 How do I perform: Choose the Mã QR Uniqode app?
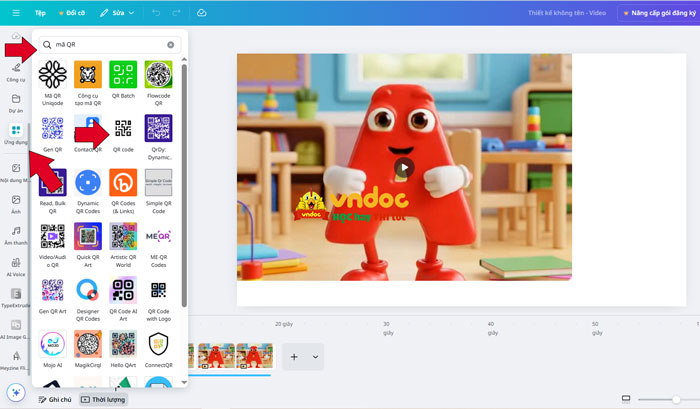(52, 75)
